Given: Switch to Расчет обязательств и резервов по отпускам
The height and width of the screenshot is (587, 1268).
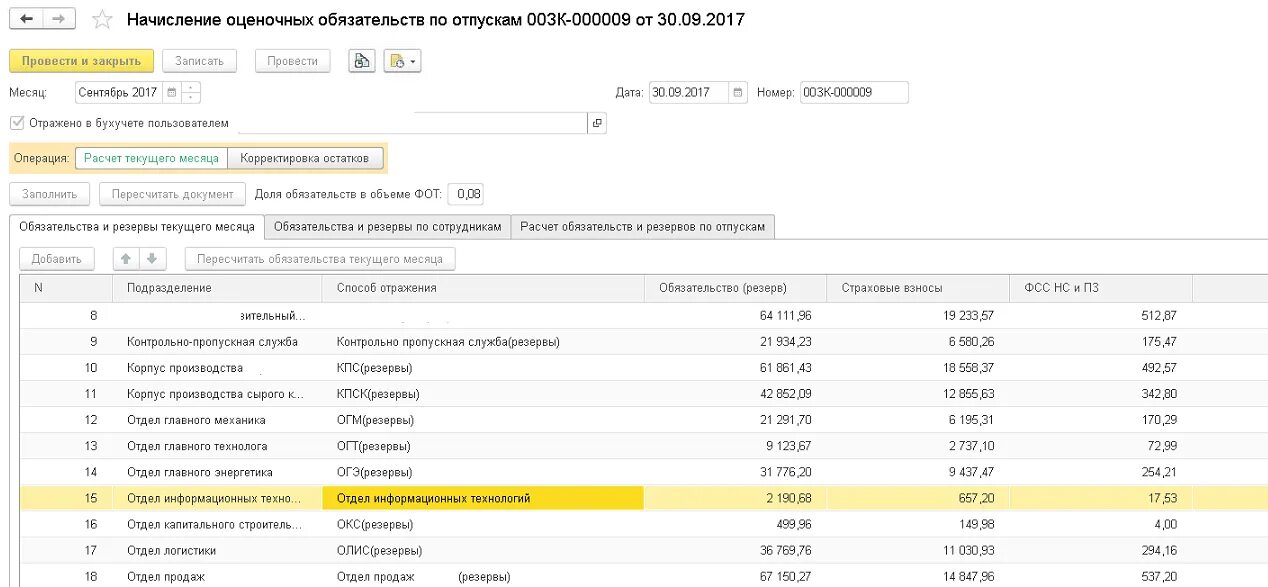Looking at the screenshot, I should (x=642, y=226).
